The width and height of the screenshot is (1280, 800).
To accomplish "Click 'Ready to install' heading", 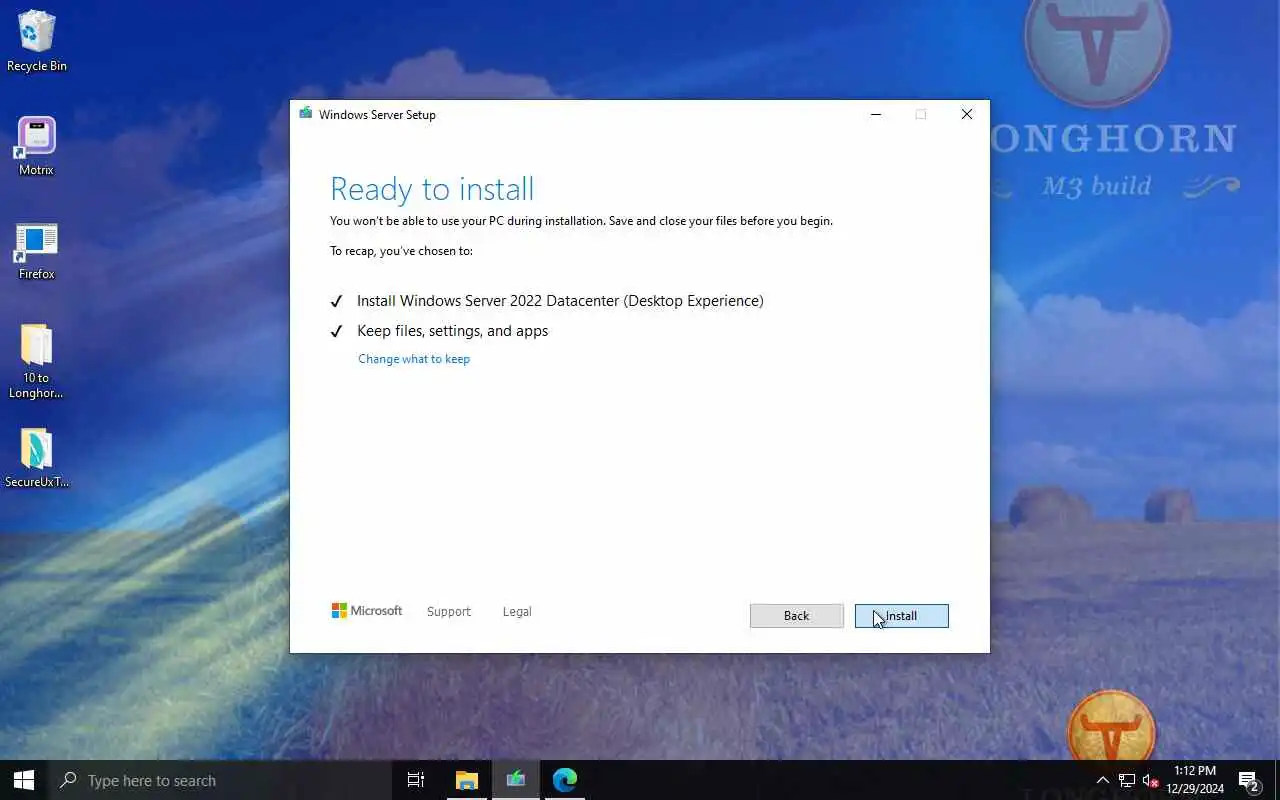I will click(x=432, y=189).
